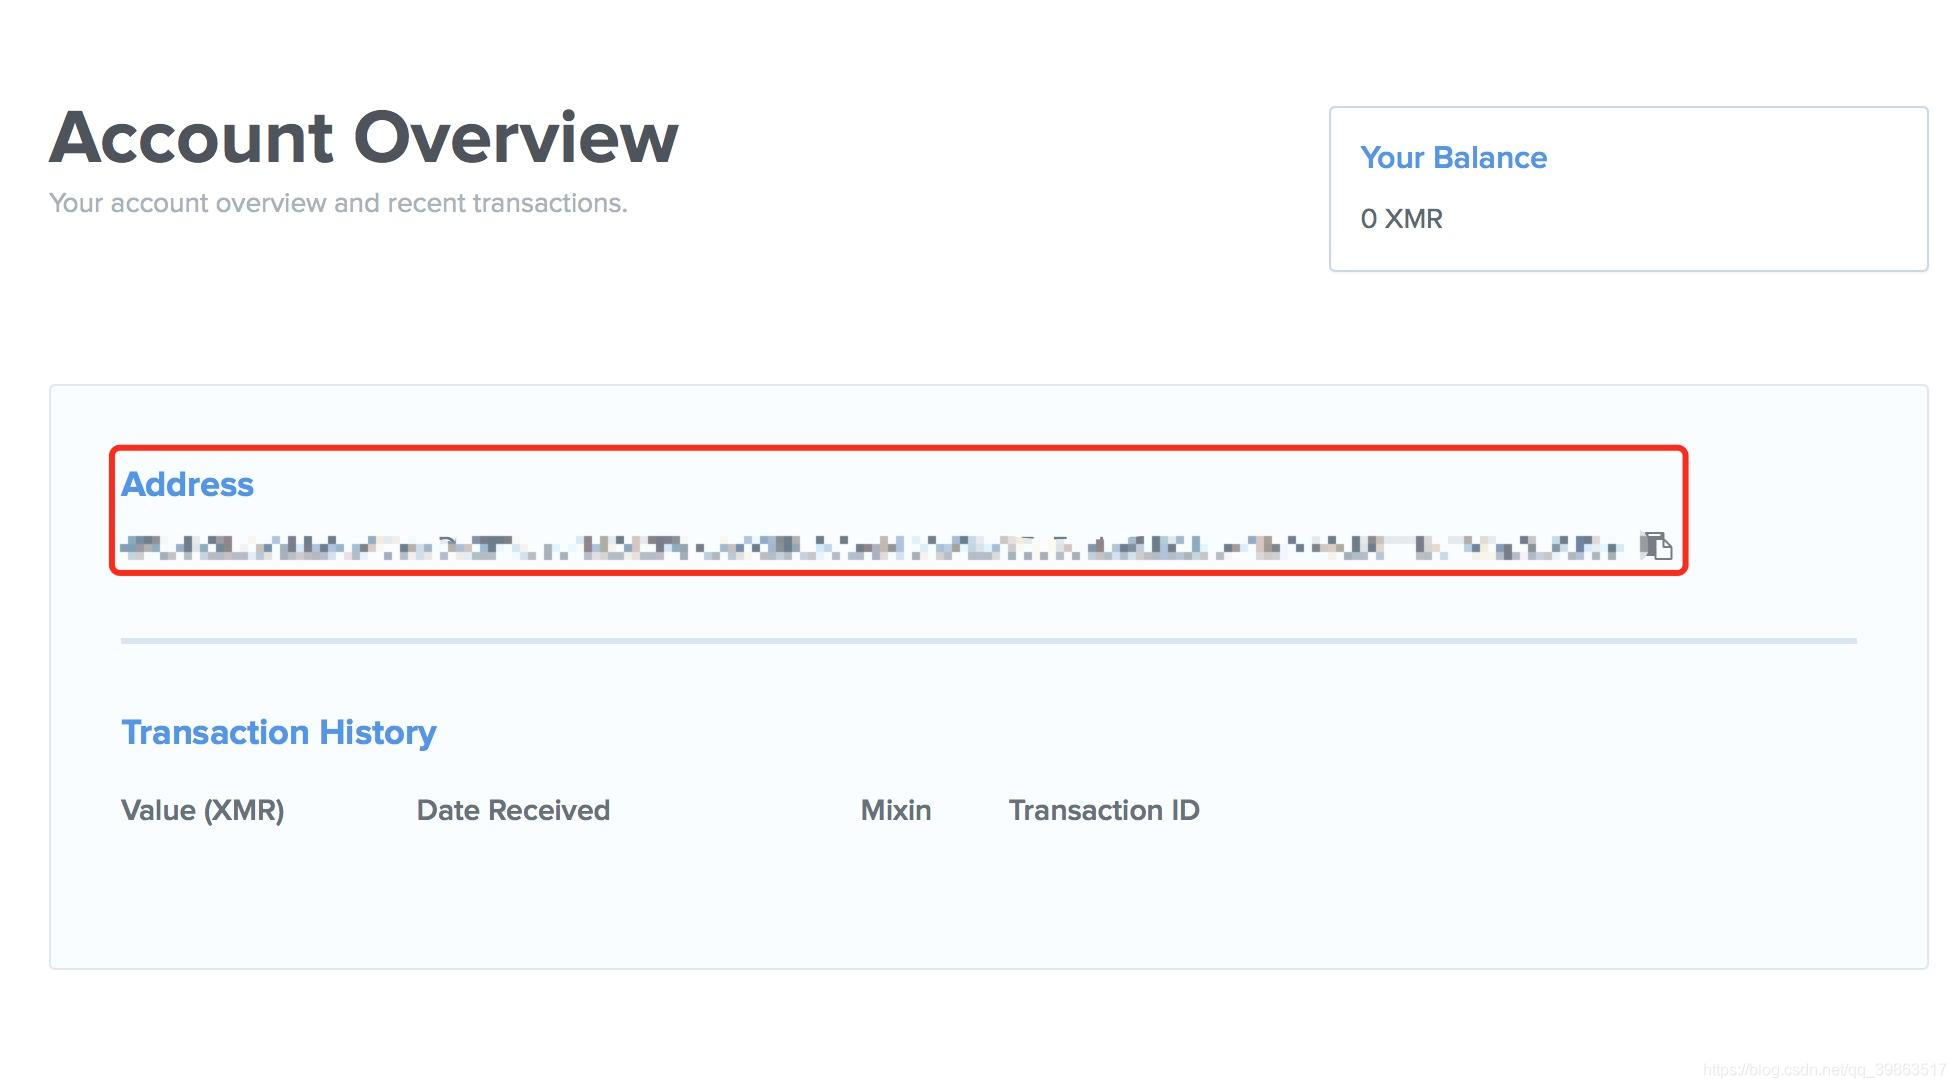Select the 0 XMR balance value
This screenshot has height=1088, width=1956.
tap(1401, 219)
